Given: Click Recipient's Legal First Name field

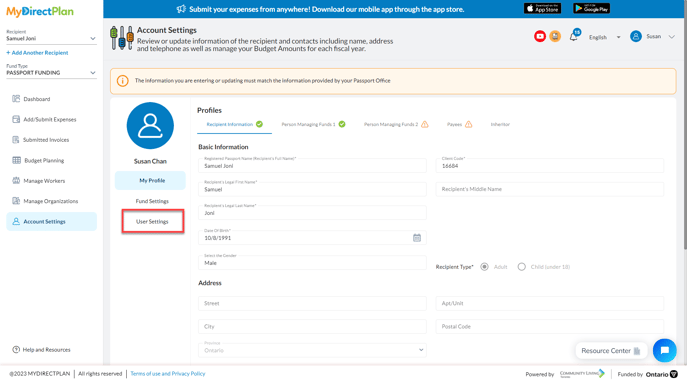Looking at the screenshot, I should click(312, 189).
